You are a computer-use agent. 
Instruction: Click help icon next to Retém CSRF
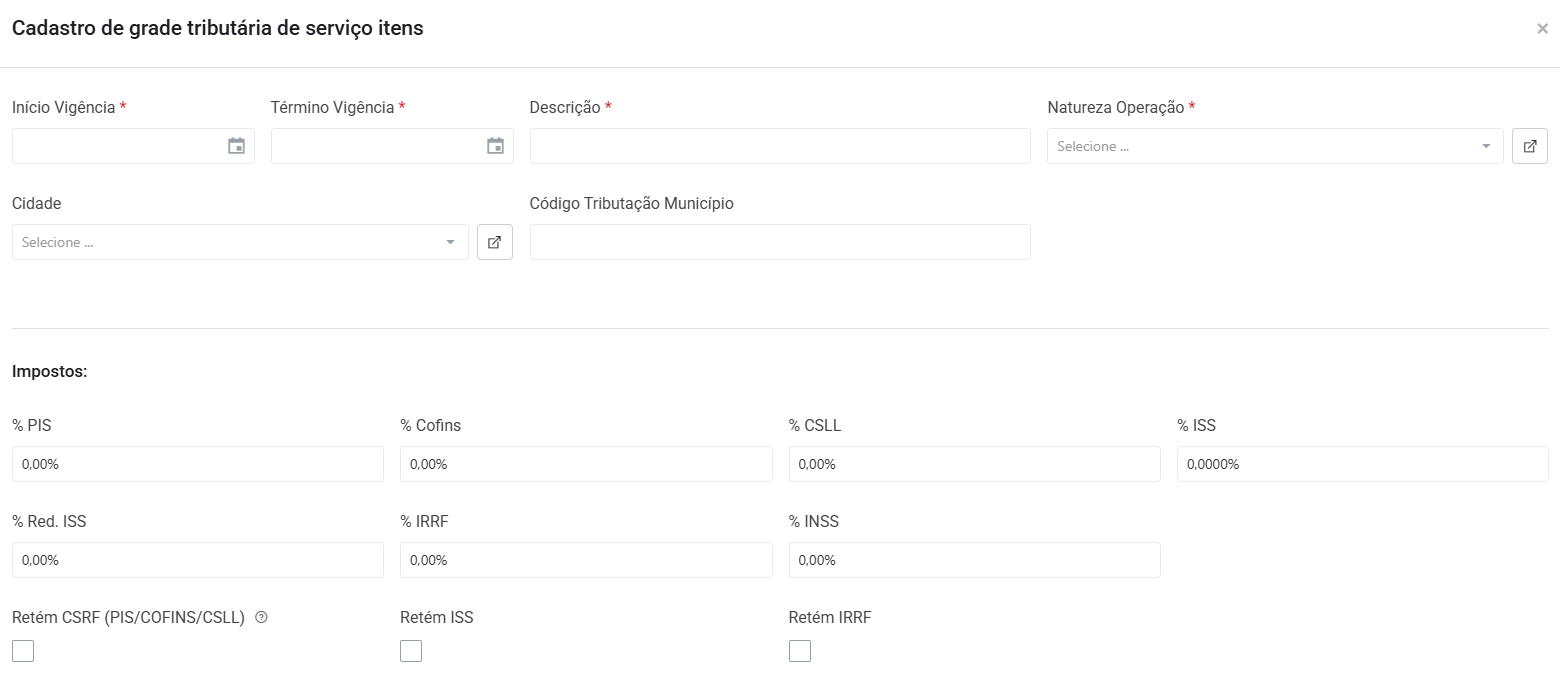pyautogui.click(x=261, y=618)
